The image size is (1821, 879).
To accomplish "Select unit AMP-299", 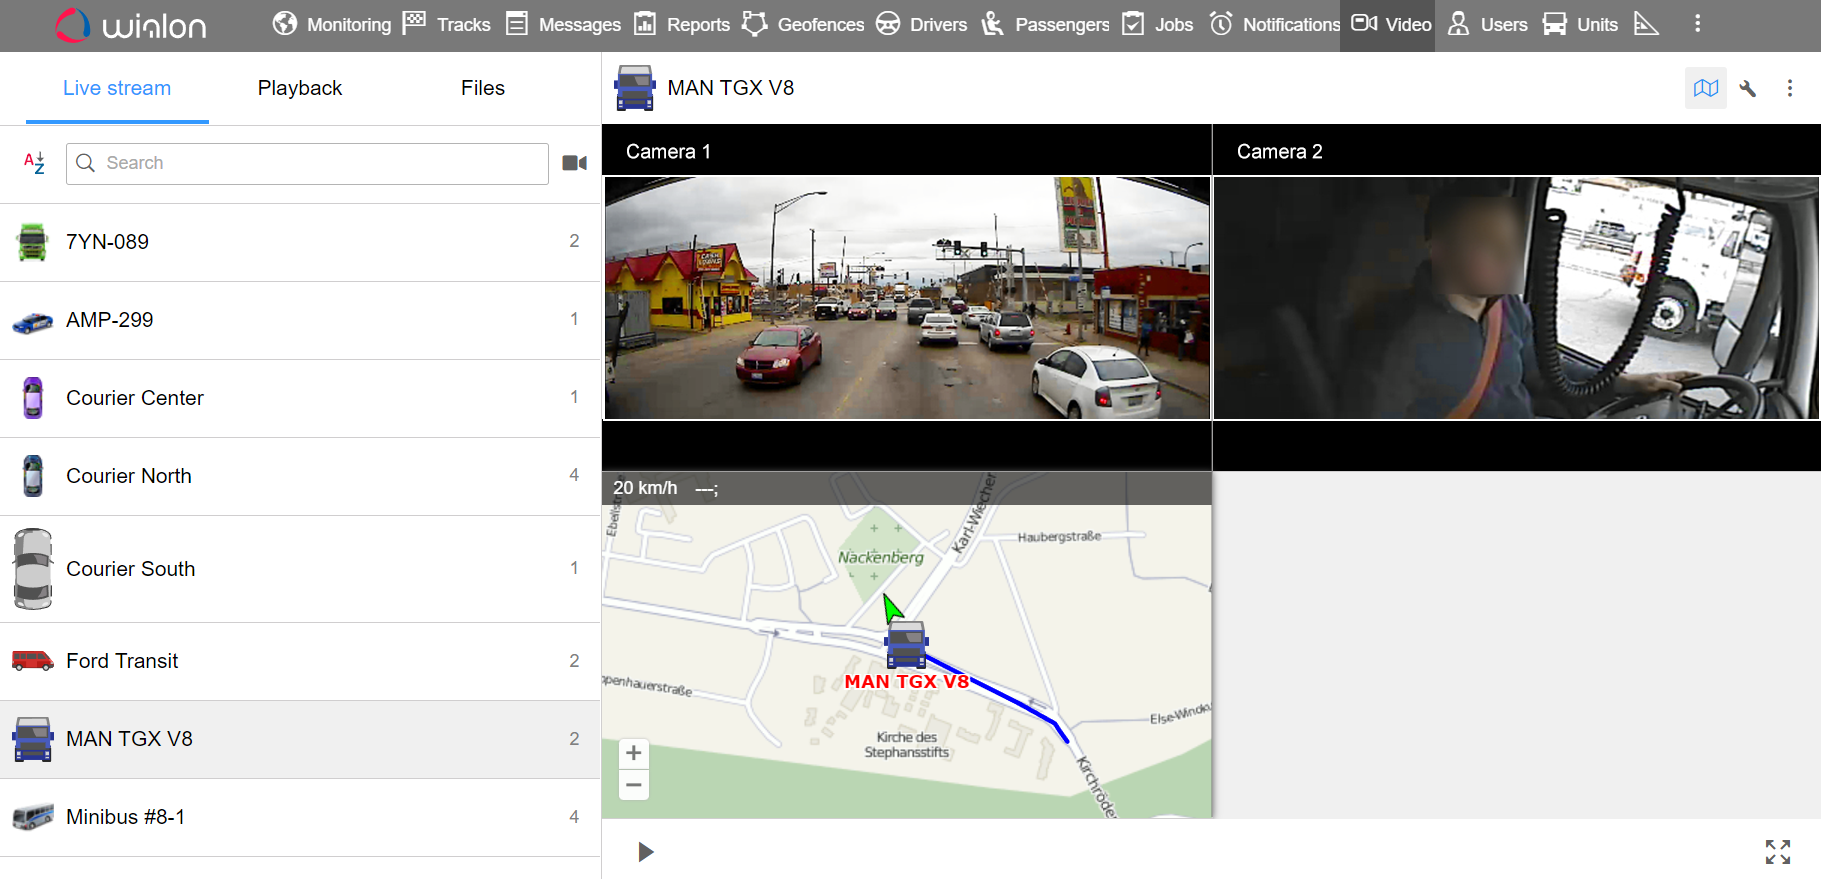I will point(300,320).
